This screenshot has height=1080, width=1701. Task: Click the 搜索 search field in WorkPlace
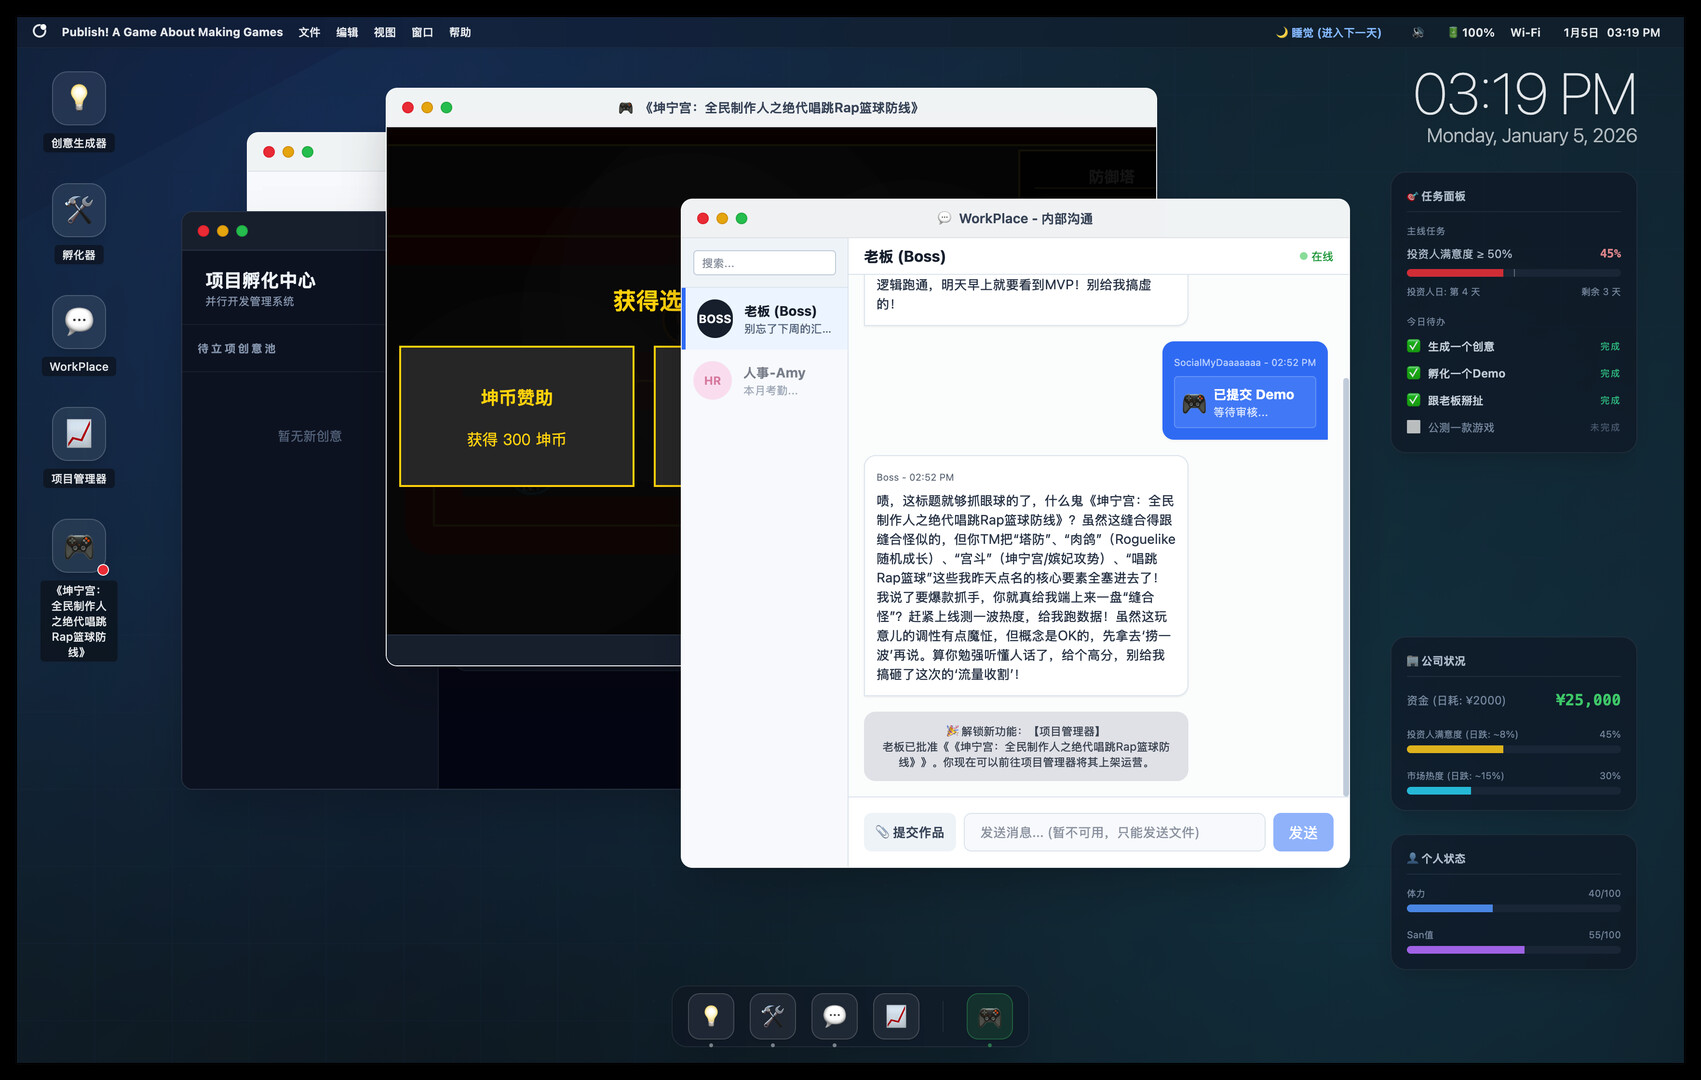coord(764,263)
